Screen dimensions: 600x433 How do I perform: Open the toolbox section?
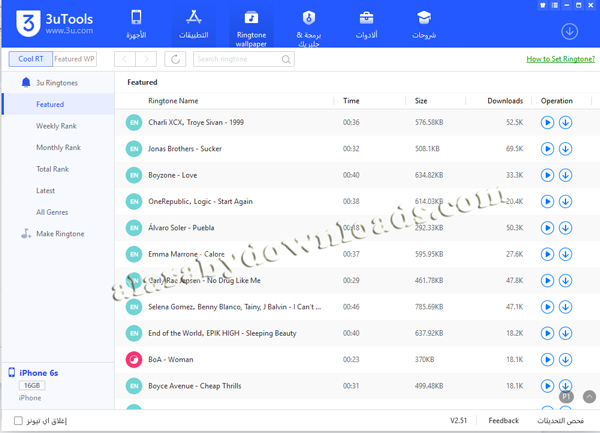(x=366, y=24)
